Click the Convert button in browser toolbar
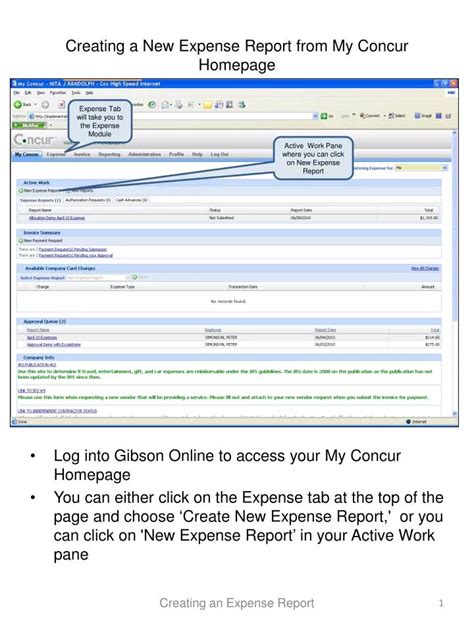 click(370, 116)
